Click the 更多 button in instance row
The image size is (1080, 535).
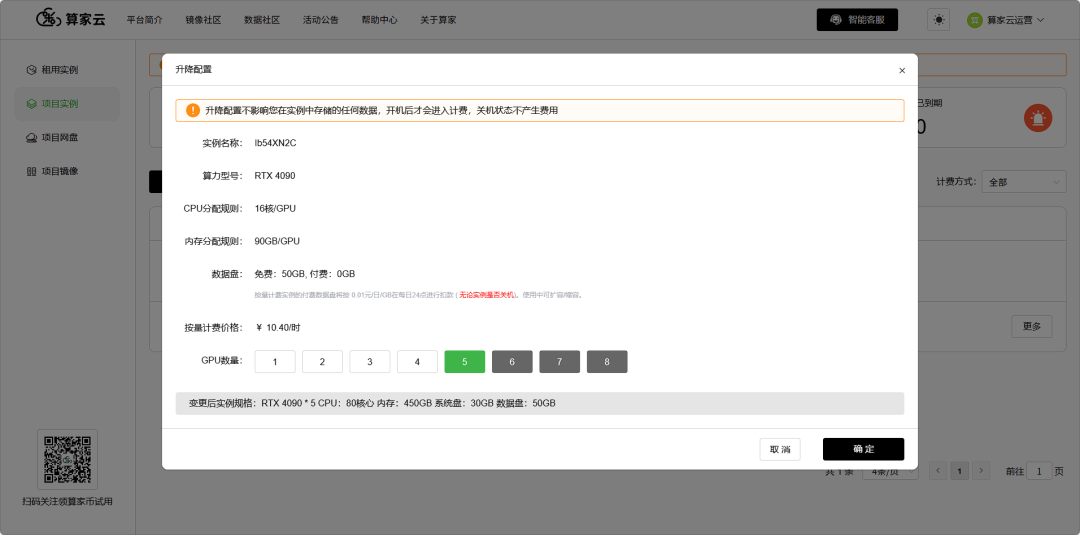click(1032, 326)
